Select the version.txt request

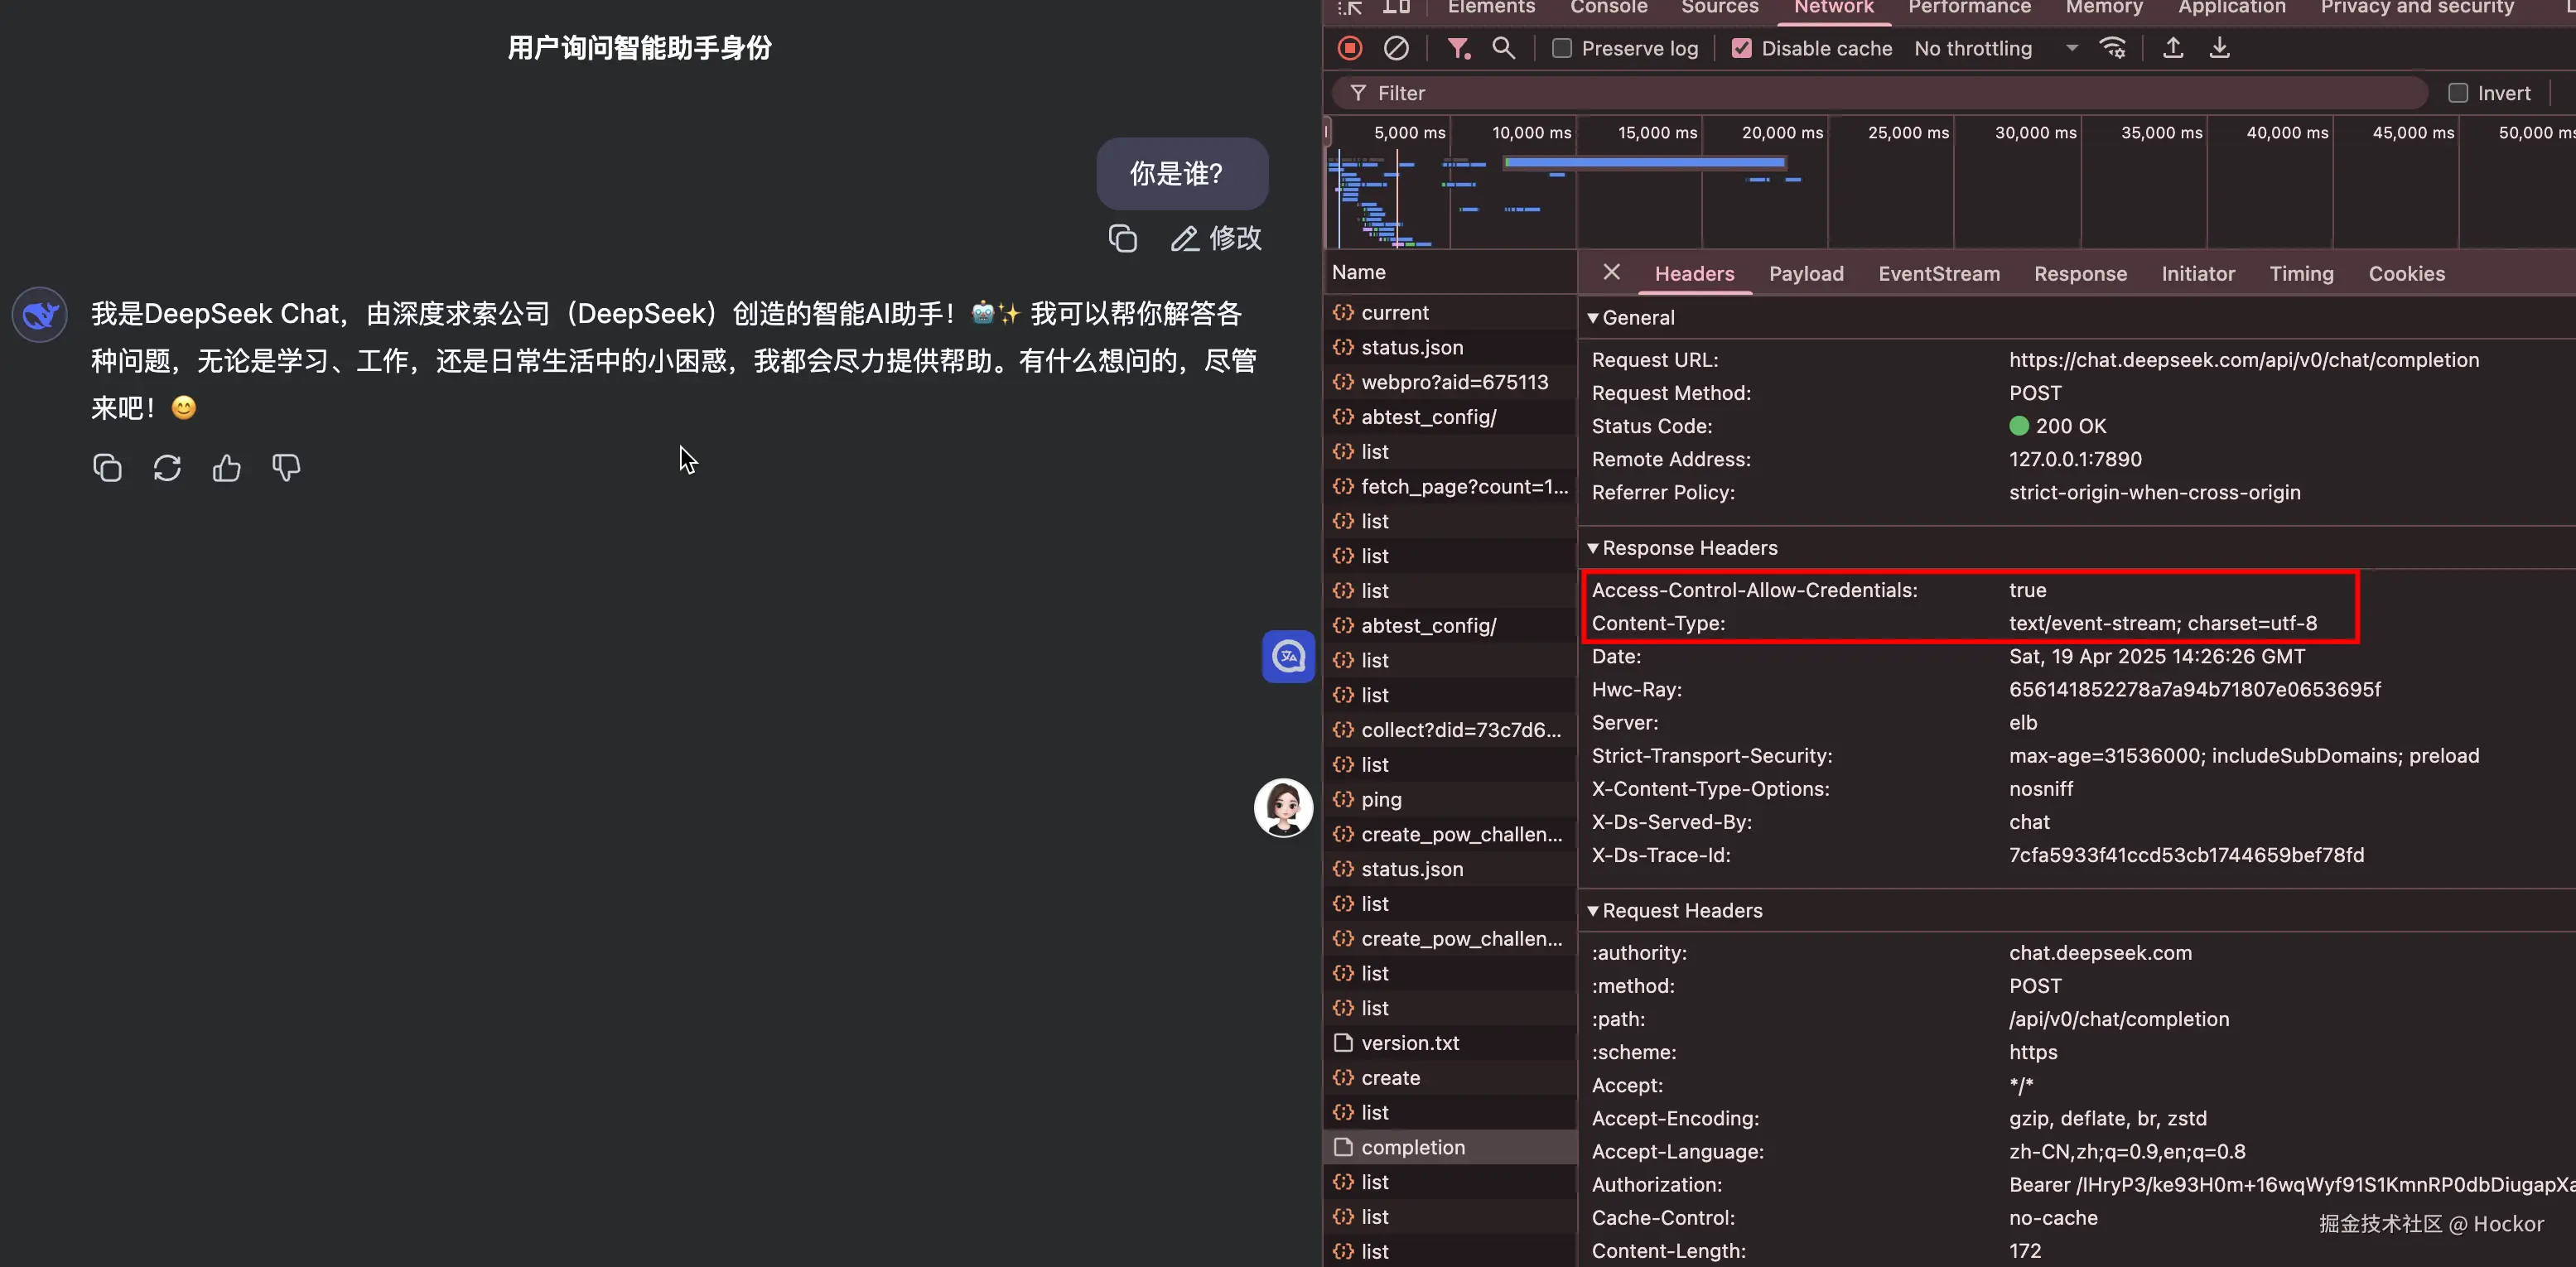point(1410,1043)
